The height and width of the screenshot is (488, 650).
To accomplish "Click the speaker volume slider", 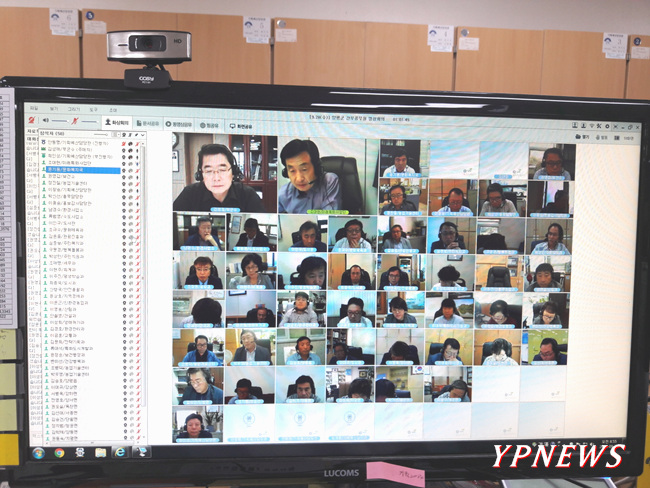I will [x=57, y=121].
